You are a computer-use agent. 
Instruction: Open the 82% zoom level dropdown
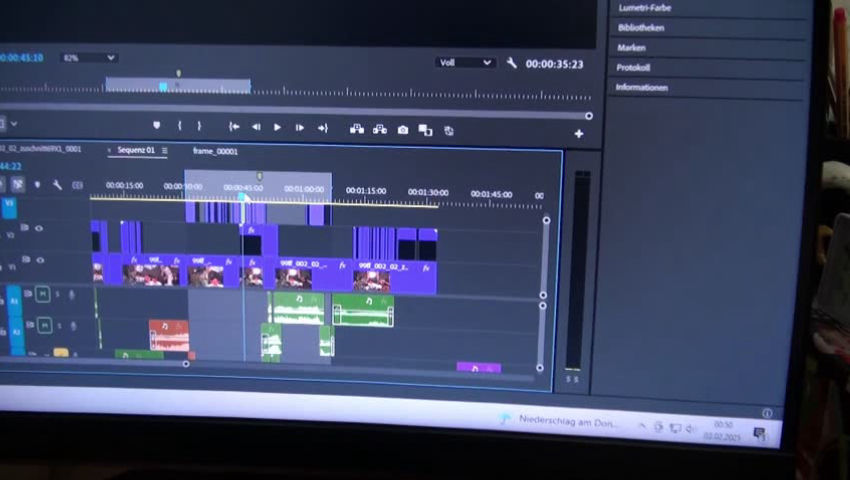coord(89,57)
